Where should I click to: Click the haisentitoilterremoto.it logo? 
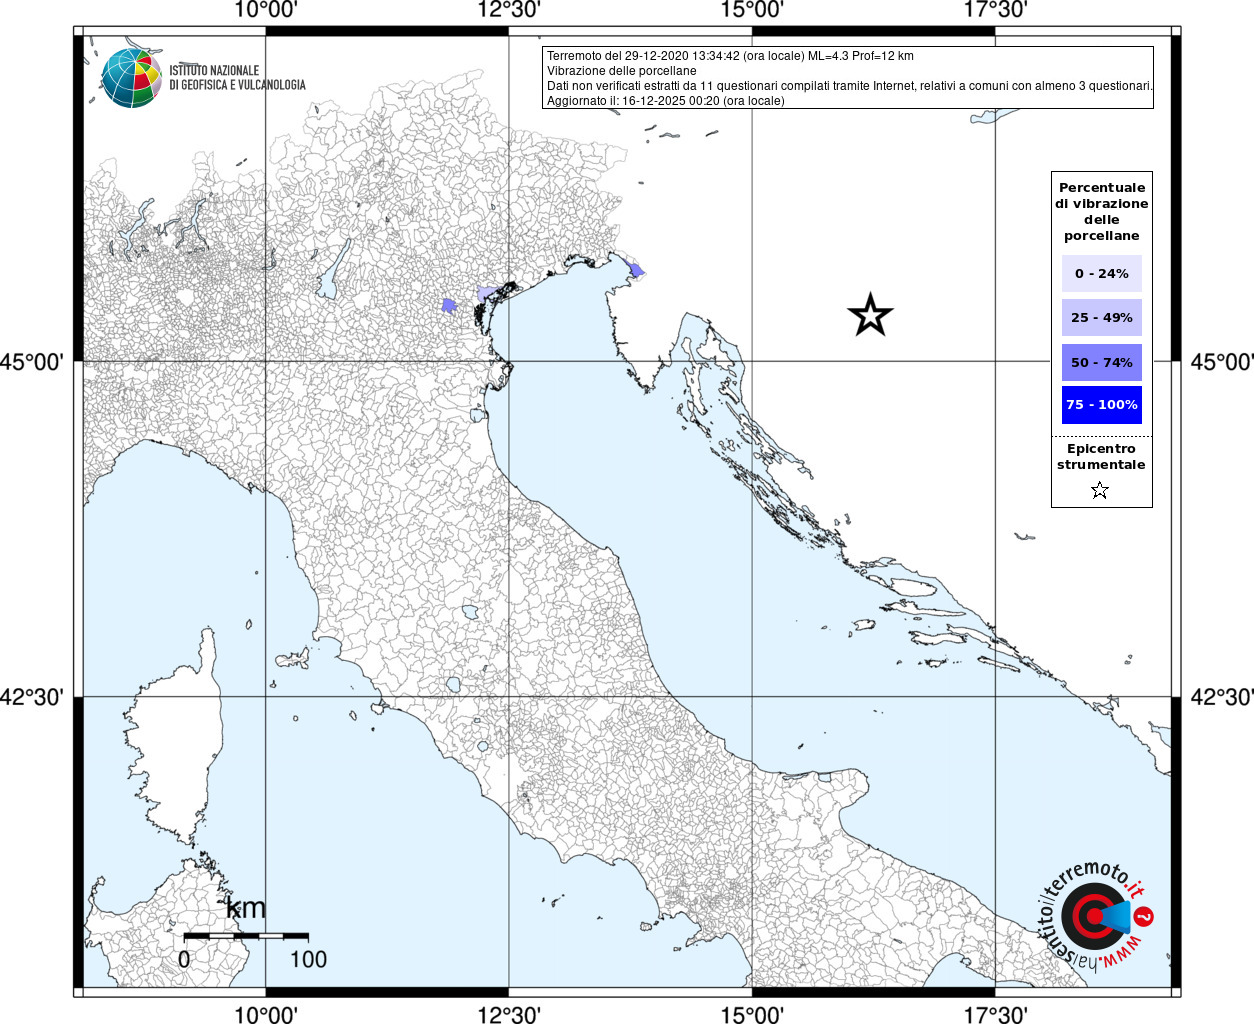click(x=1095, y=915)
